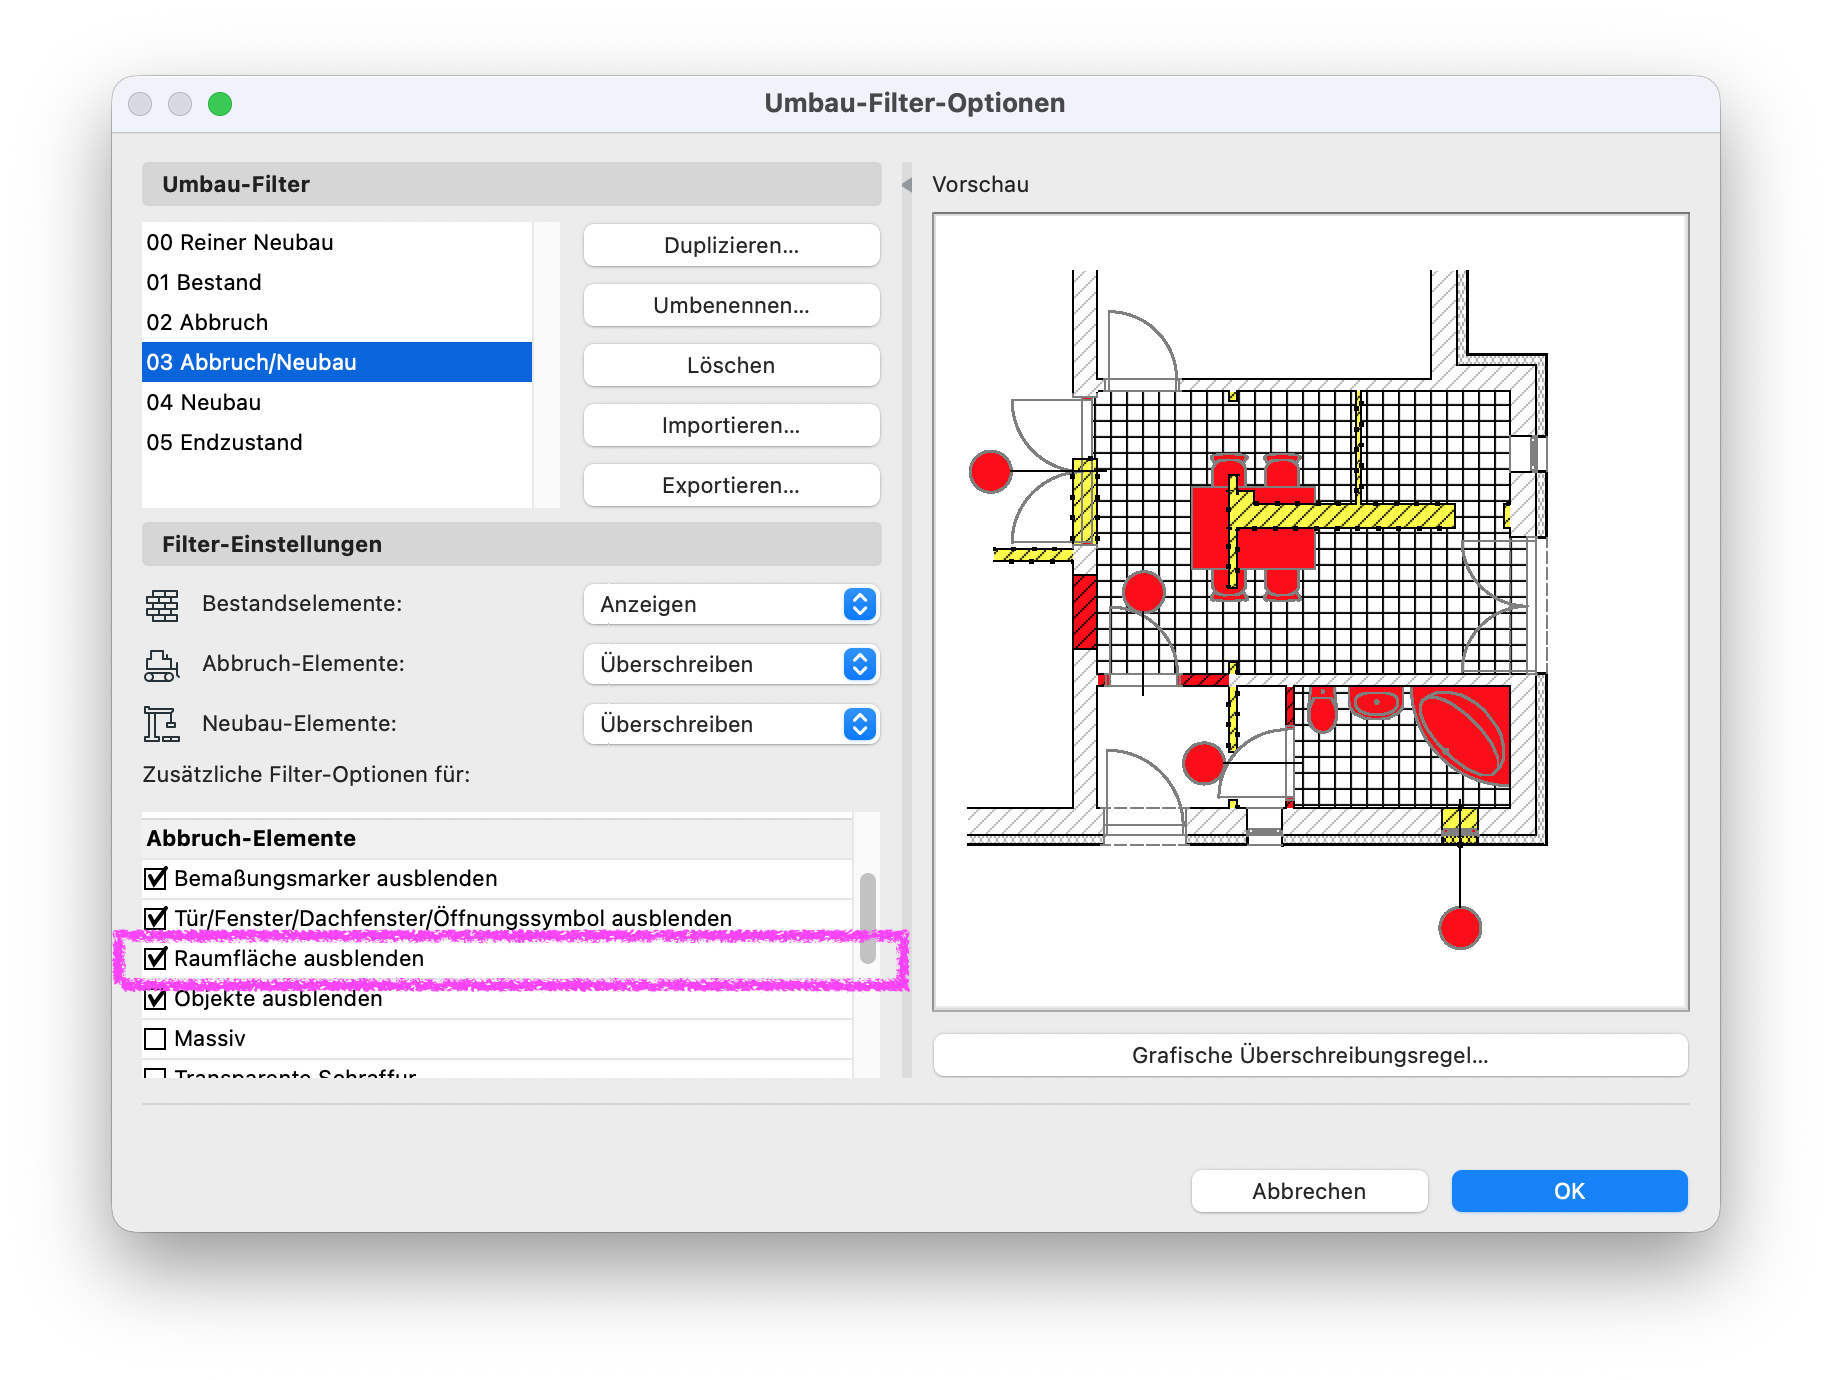The width and height of the screenshot is (1832, 1380).
Task: Click the floor plan preview image
Action: (1310, 611)
